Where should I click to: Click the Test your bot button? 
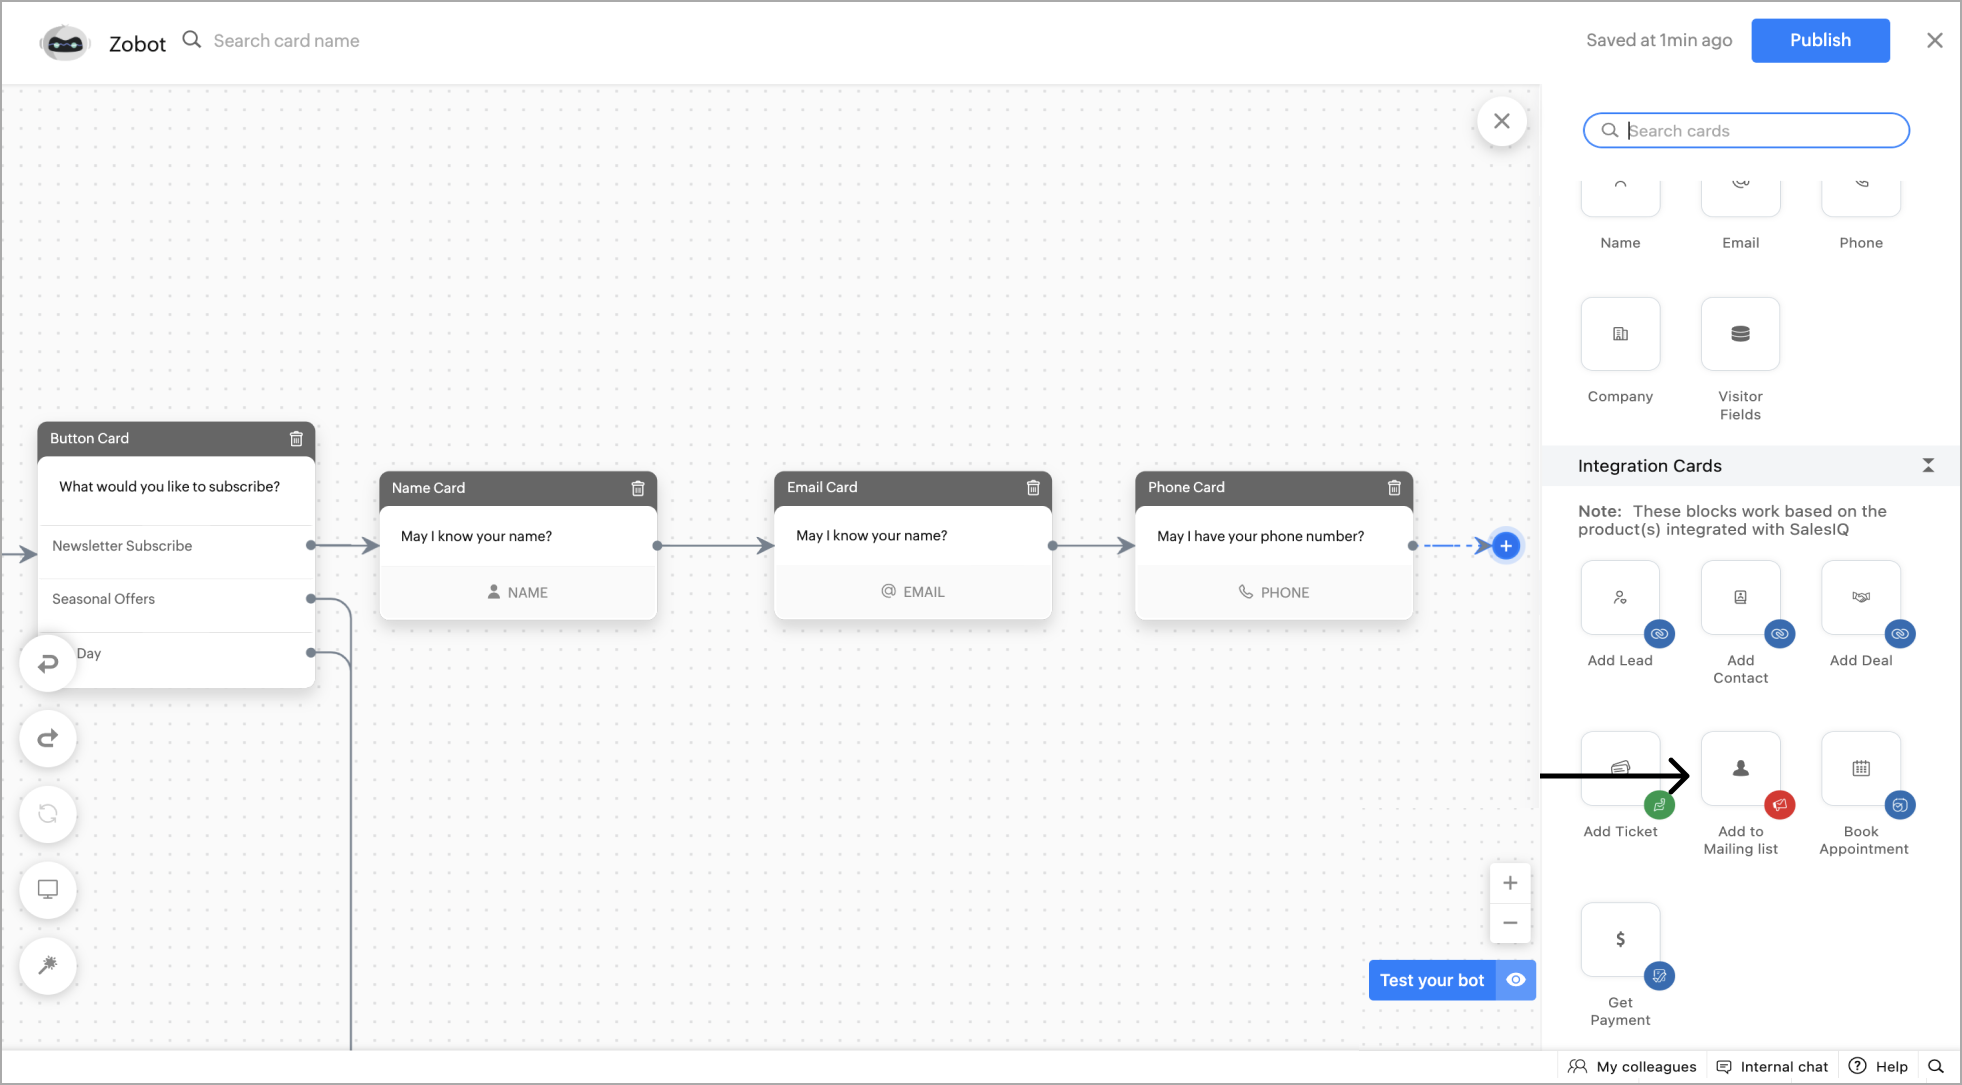pyautogui.click(x=1431, y=980)
